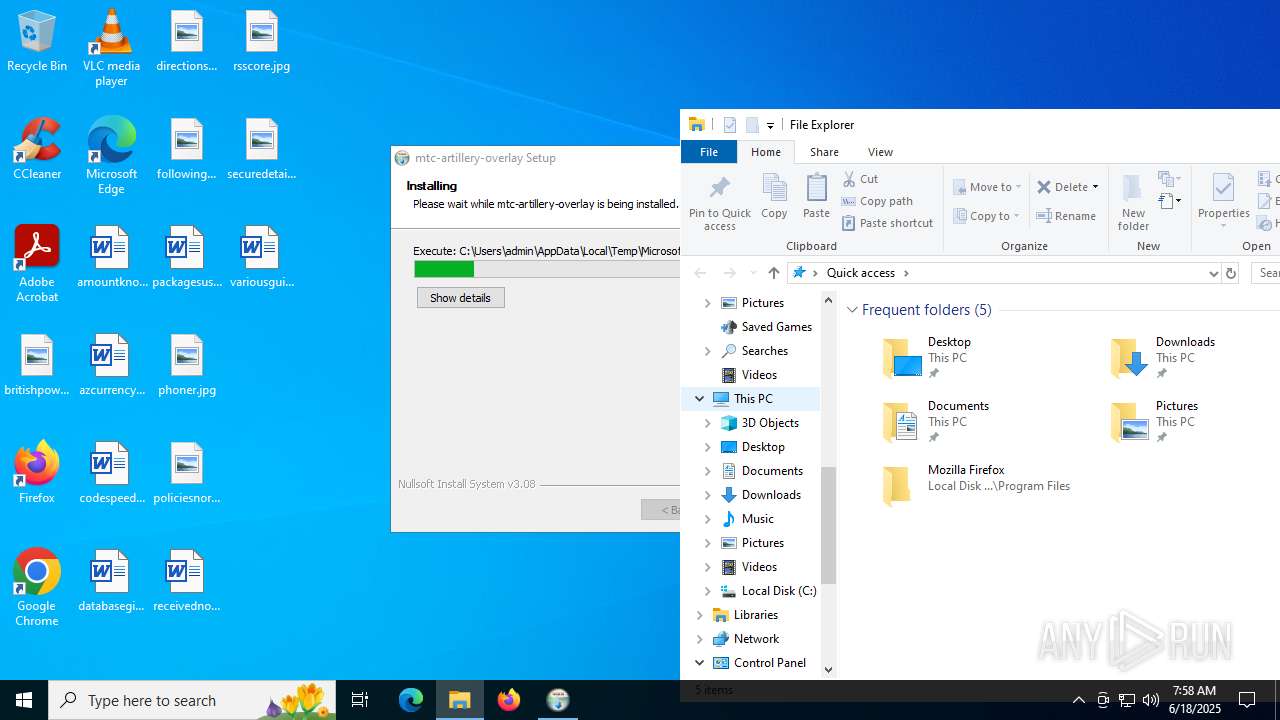Select Control Panel in navigation tree

pyautogui.click(x=759, y=663)
